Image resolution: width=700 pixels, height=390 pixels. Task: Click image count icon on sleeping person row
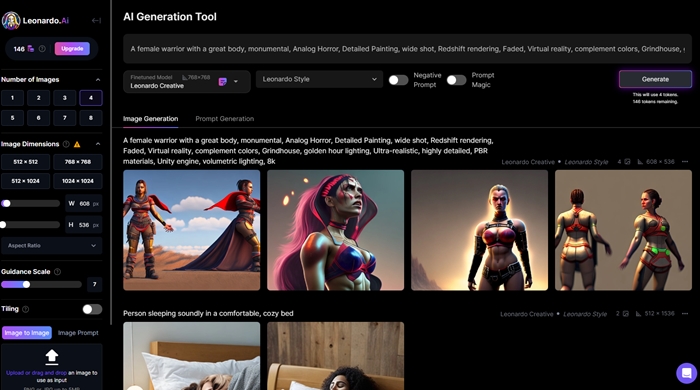pos(626,314)
